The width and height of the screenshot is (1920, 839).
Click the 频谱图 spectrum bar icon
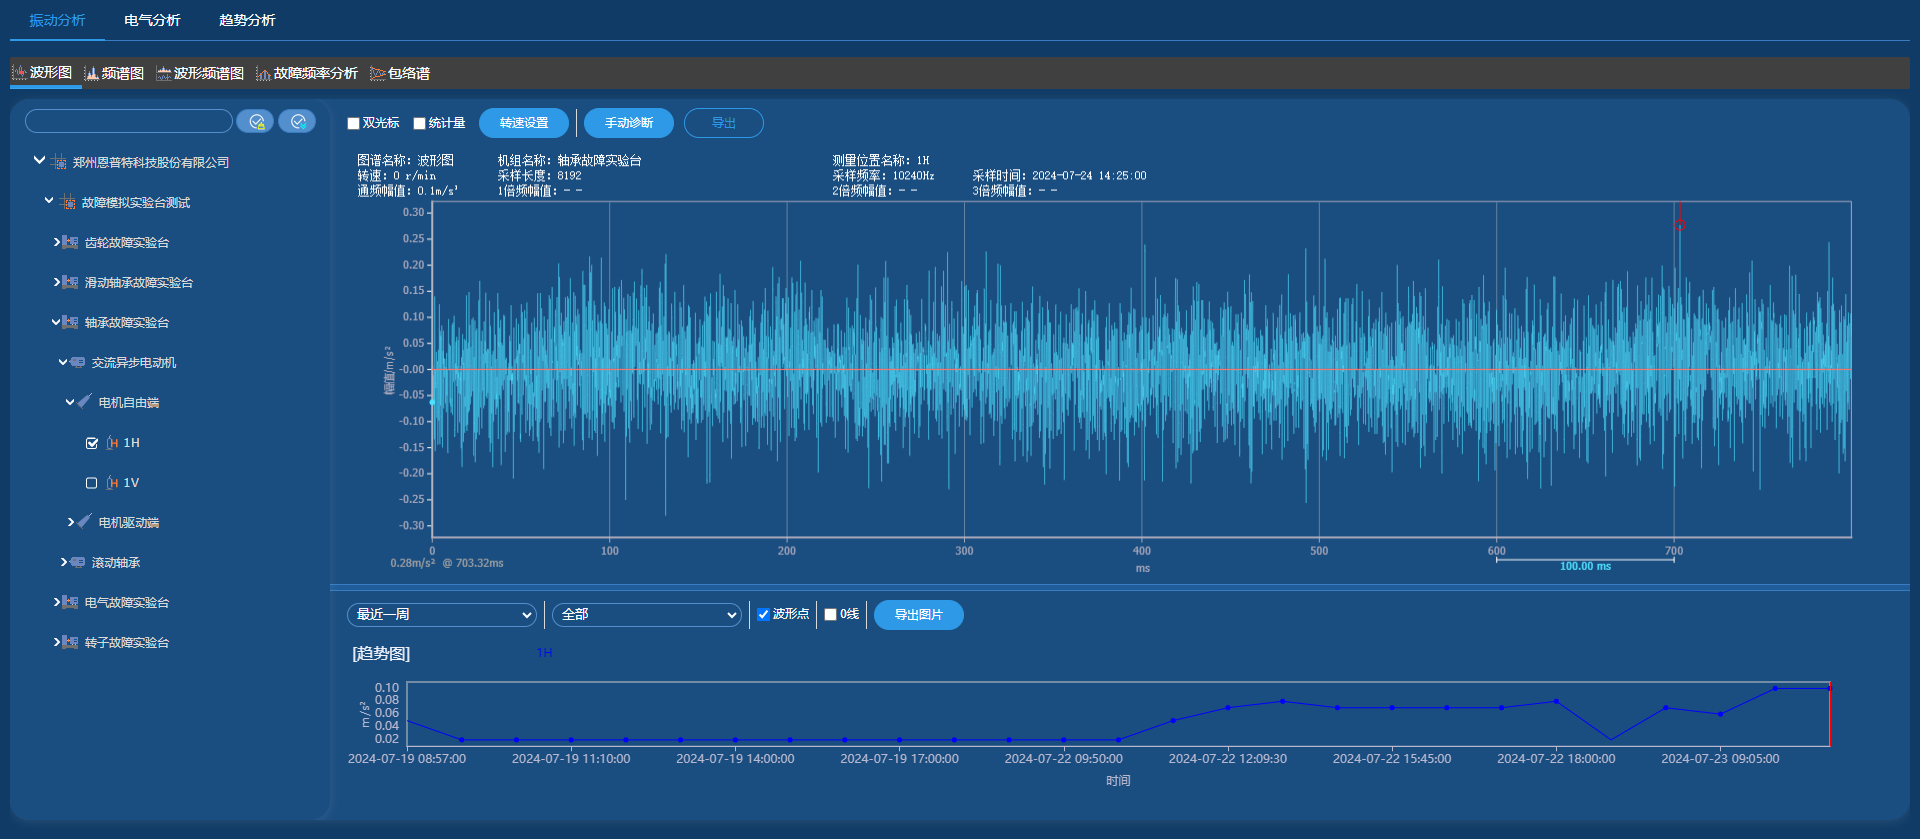tap(92, 73)
